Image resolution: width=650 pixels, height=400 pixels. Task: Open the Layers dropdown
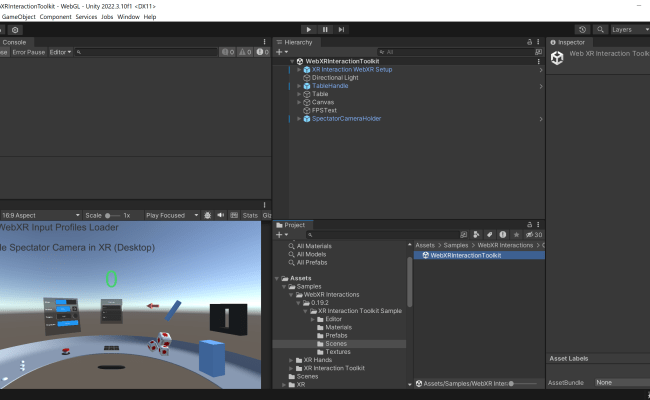click(630, 29)
